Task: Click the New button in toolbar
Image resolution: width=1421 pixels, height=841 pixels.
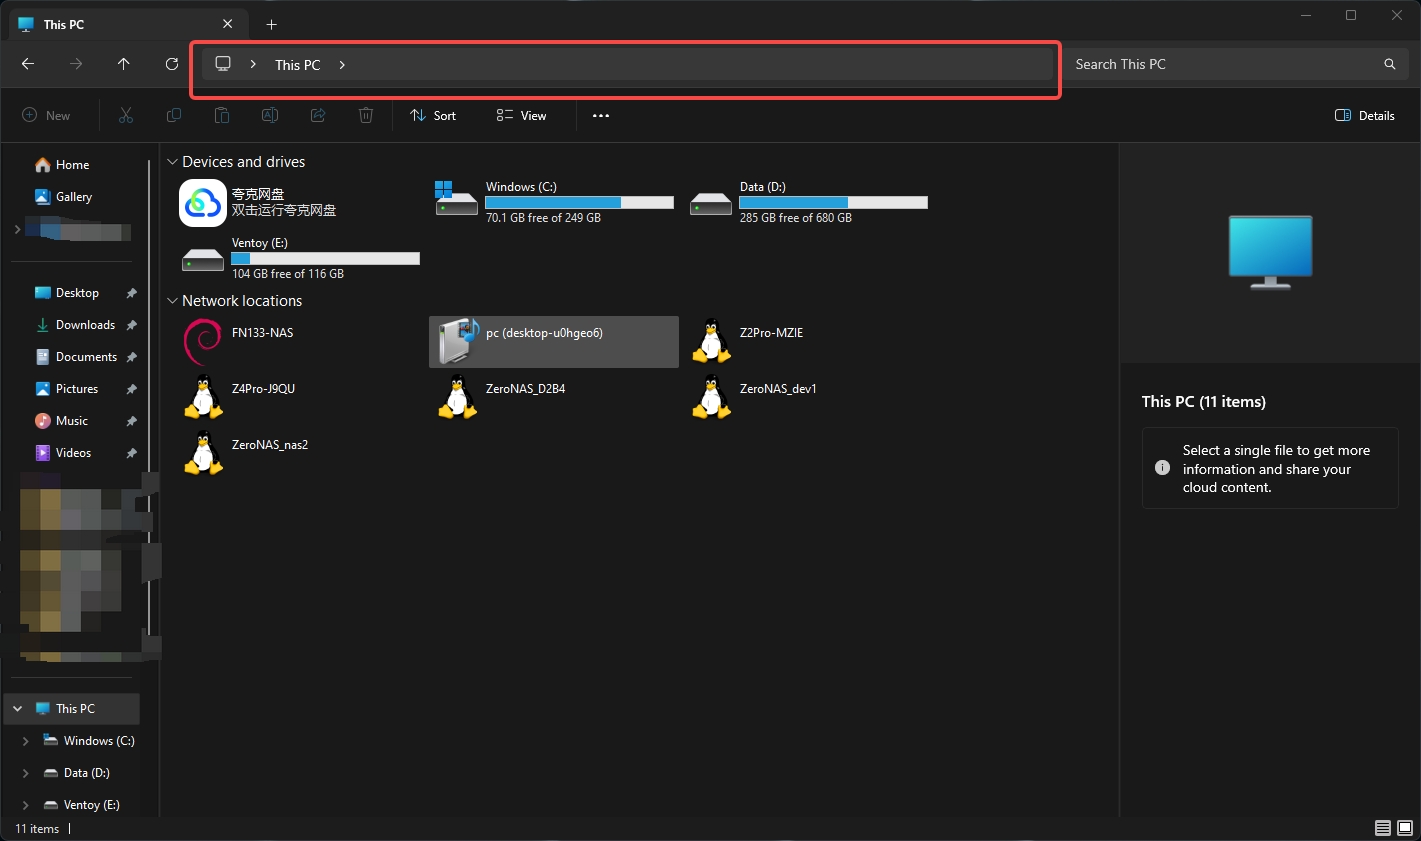Action: click(47, 116)
